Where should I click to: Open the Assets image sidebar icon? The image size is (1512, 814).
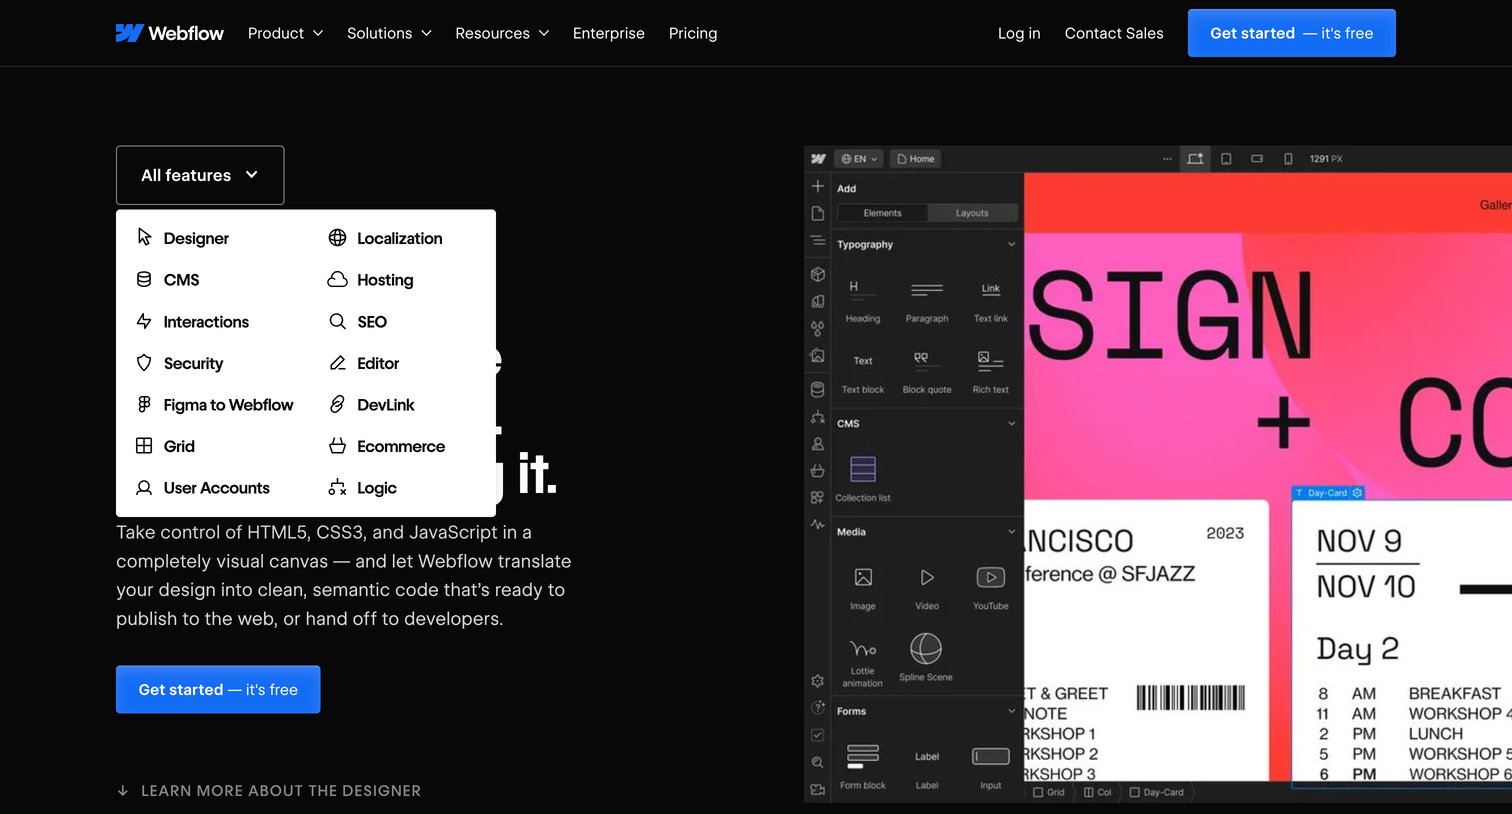tap(818, 356)
